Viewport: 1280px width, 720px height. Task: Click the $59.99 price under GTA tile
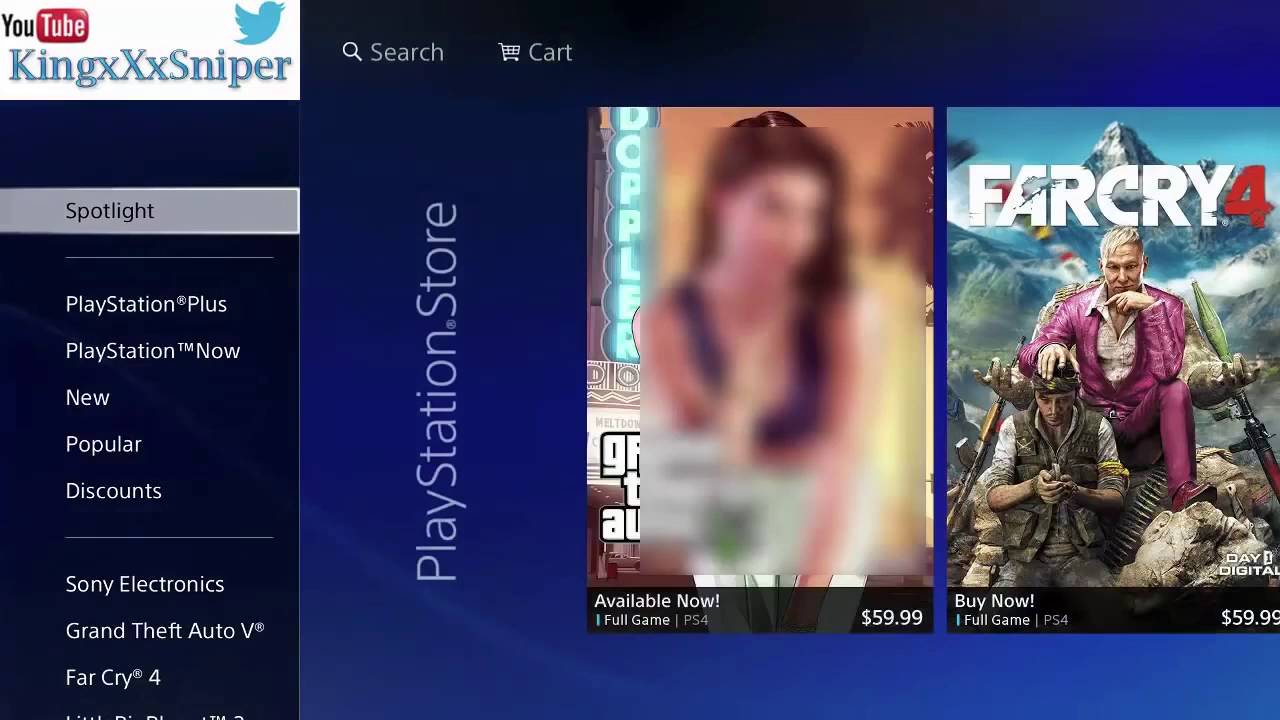click(892, 618)
